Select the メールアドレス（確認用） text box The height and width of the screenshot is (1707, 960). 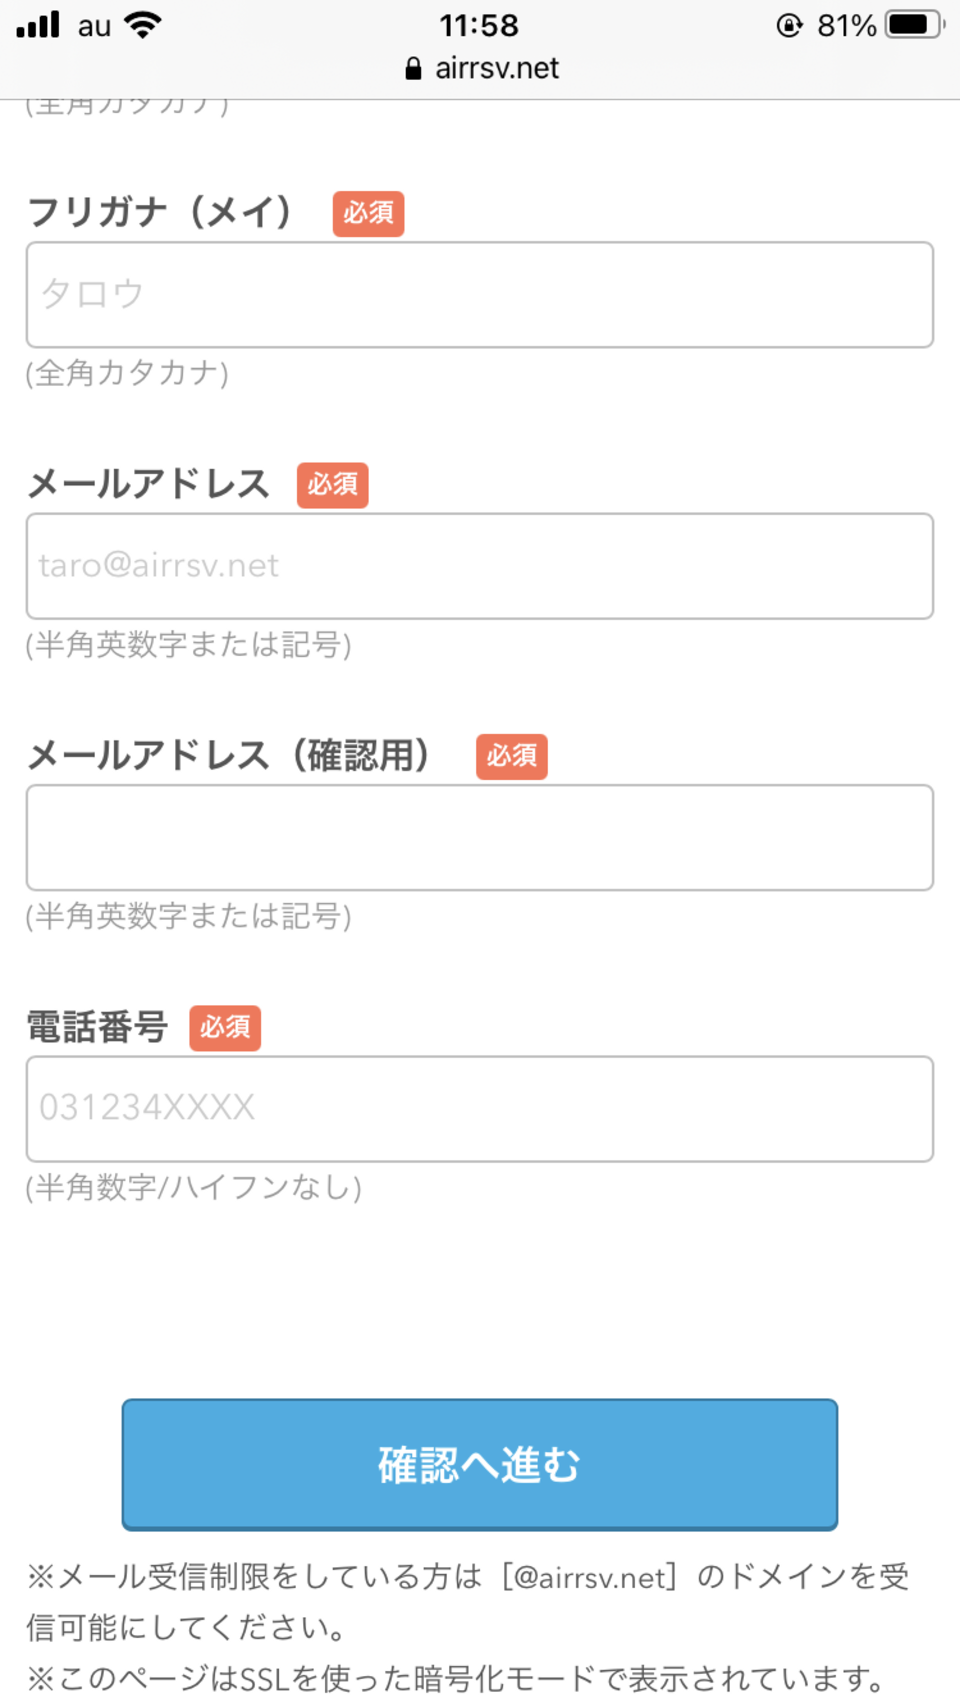pyautogui.click(x=480, y=838)
